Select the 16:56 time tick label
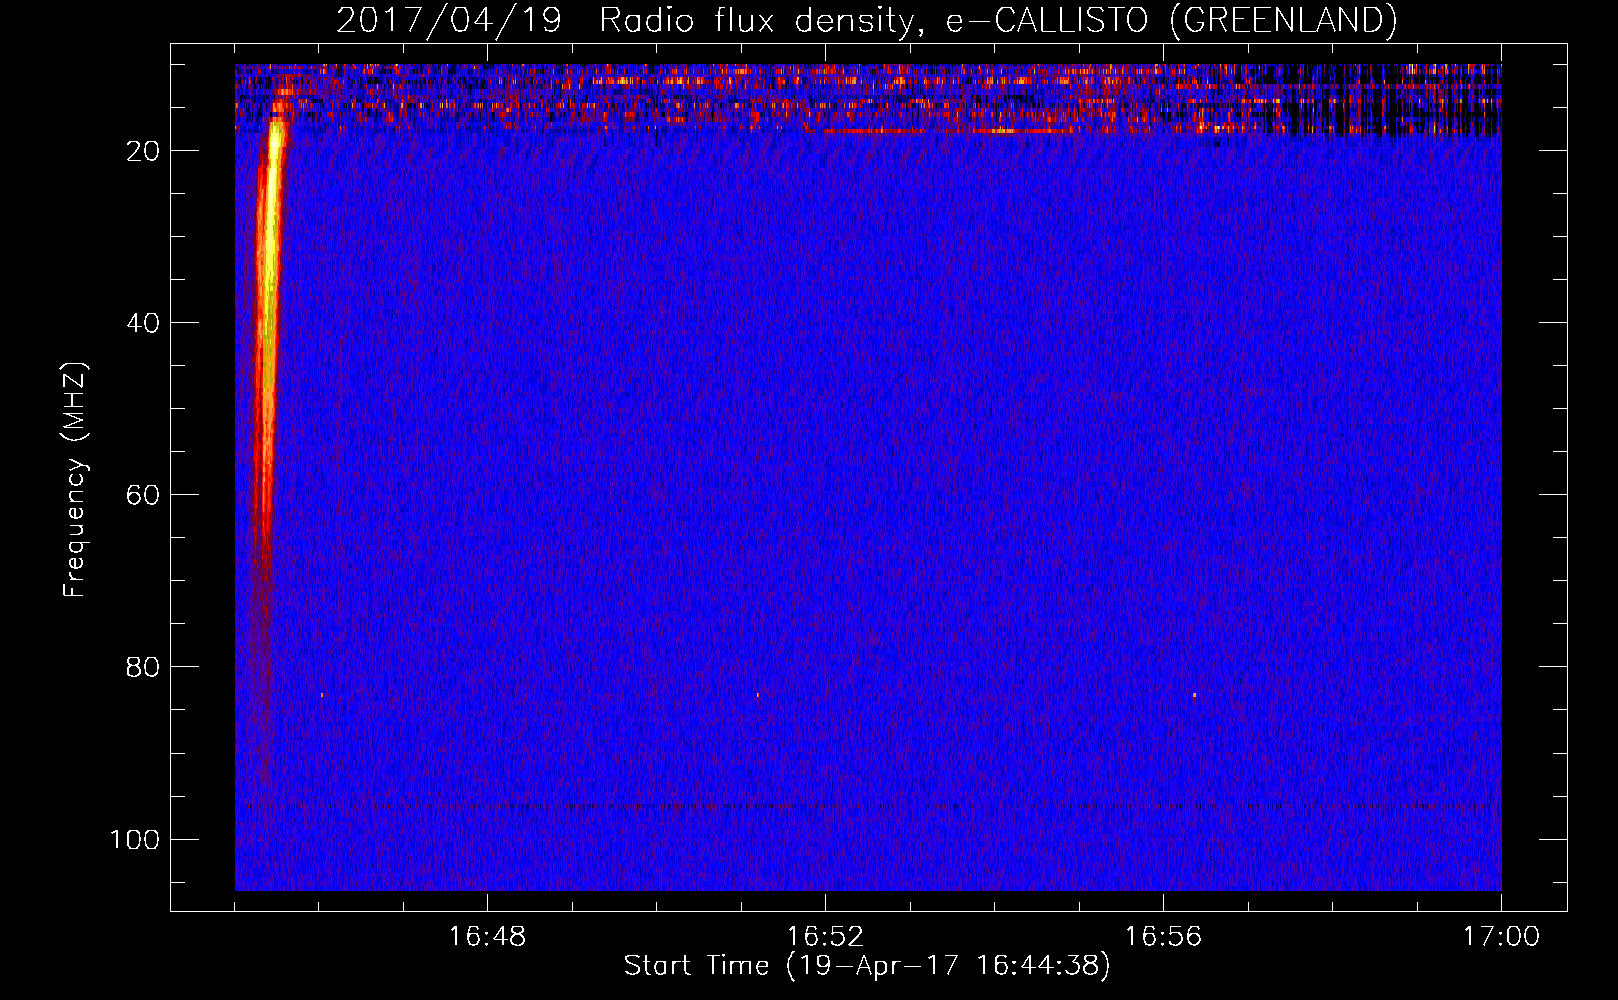This screenshot has height=1000, width=1618. tap(1163, 937)
